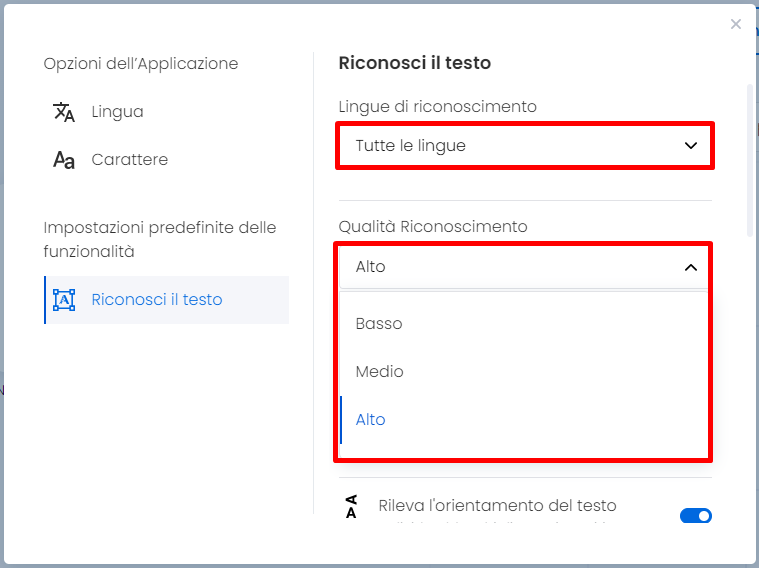Toggle Rileva l'orientamento del testo switch
Image resolution: width=759 pixels, height=568 pixels.
coord(696,516)
